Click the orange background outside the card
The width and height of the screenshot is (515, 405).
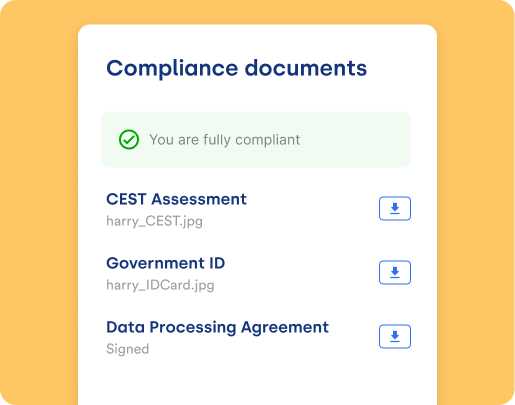(x=38, y=200)
